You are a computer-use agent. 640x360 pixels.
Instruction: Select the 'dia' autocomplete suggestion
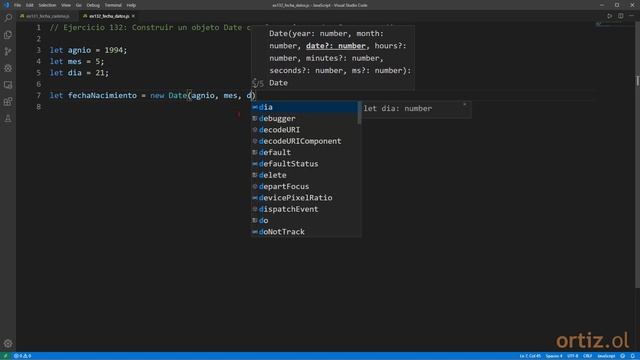pos(304,107)
